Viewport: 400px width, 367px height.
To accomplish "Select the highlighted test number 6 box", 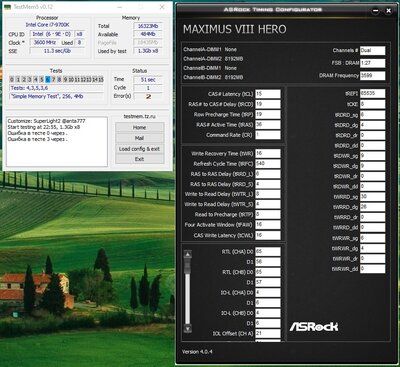I will pyautogui.click(x=47, y=79).
